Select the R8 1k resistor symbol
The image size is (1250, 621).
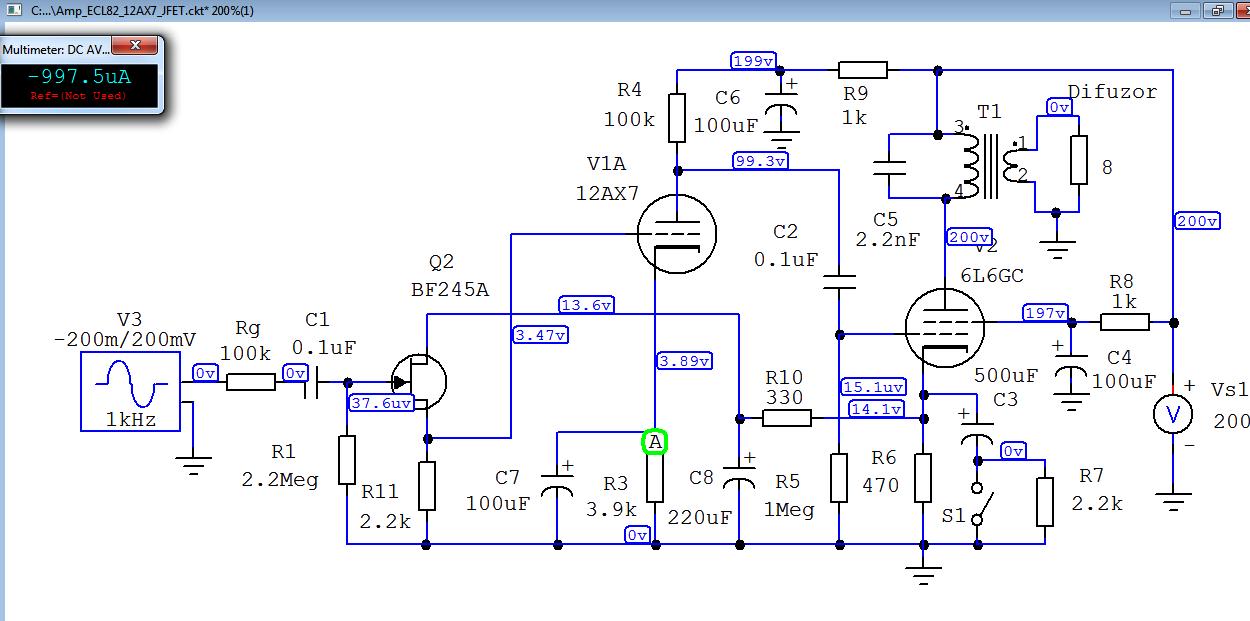(1125, 322)
